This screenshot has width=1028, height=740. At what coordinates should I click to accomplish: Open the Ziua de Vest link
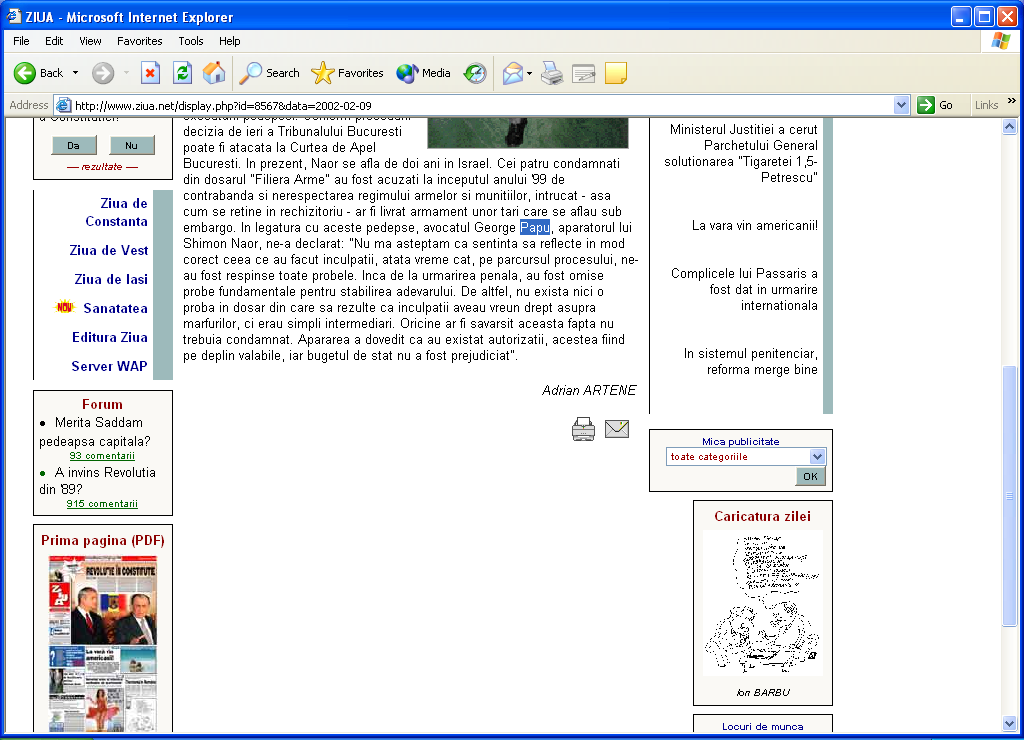click(109, 250)
